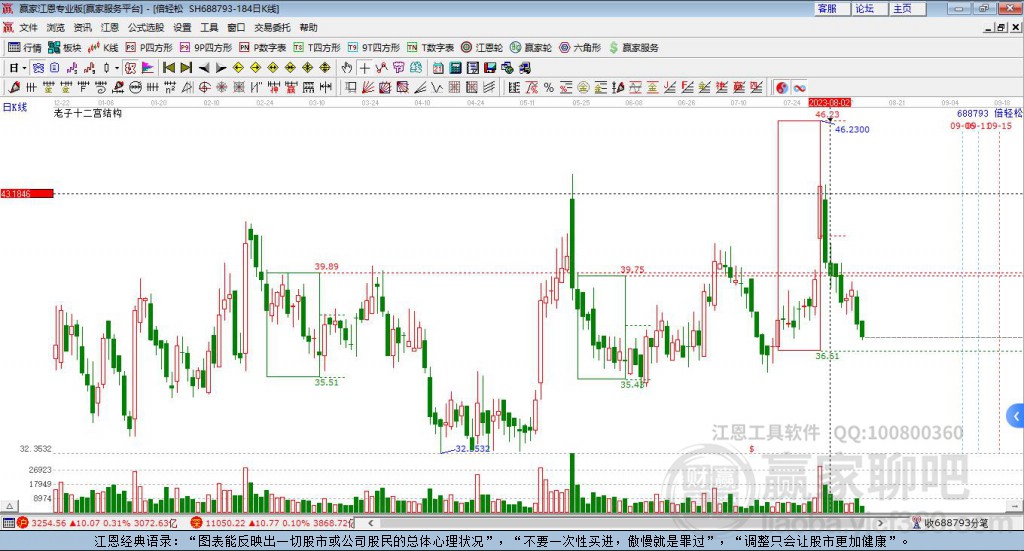
Task: Expand the volume panel triangle button
Action: coord(10,506)
